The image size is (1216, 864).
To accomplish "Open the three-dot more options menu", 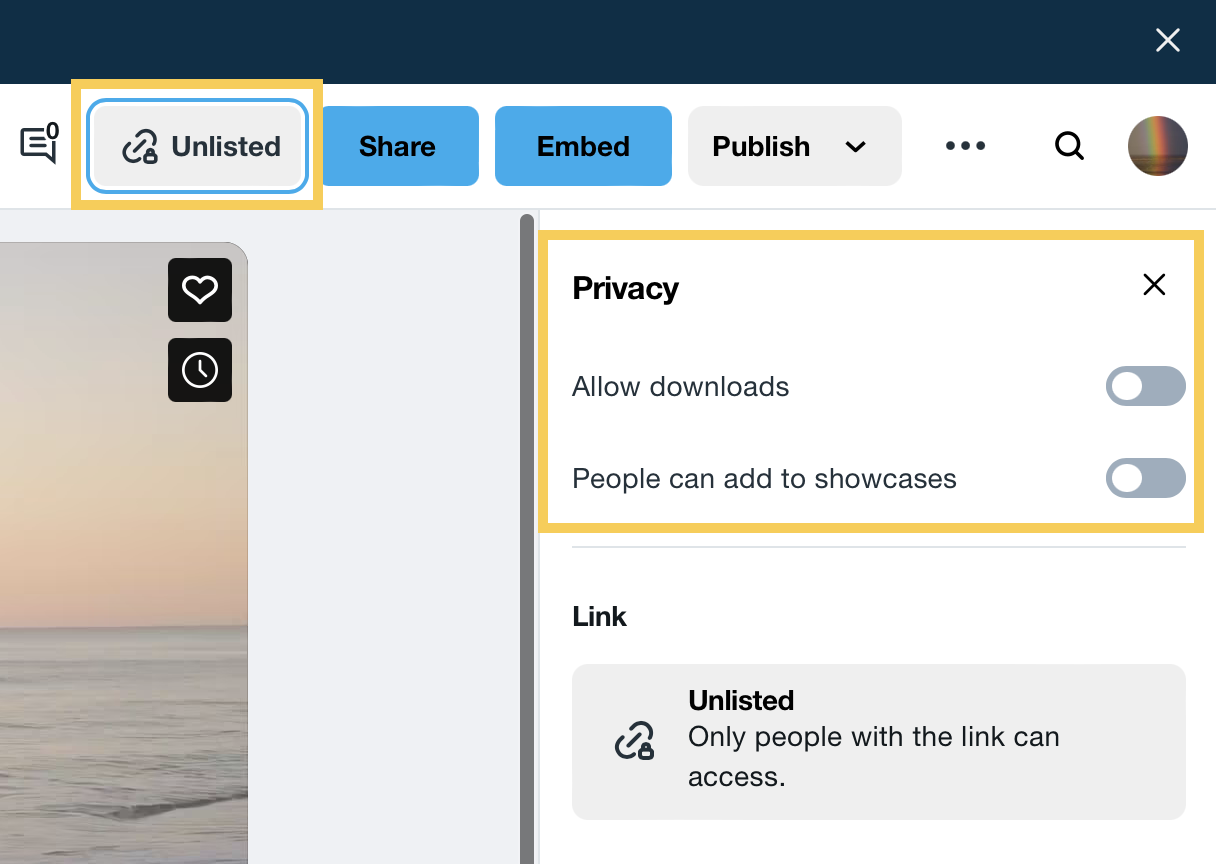I will click(966, 146).
